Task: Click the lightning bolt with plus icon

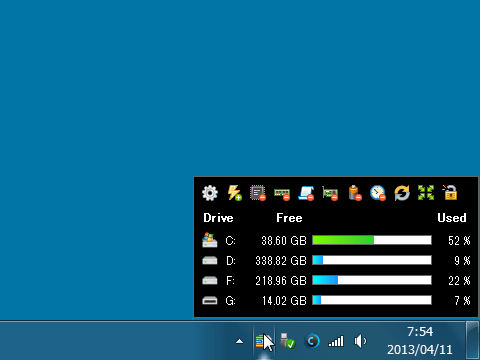Action: [x=234, y=193]
